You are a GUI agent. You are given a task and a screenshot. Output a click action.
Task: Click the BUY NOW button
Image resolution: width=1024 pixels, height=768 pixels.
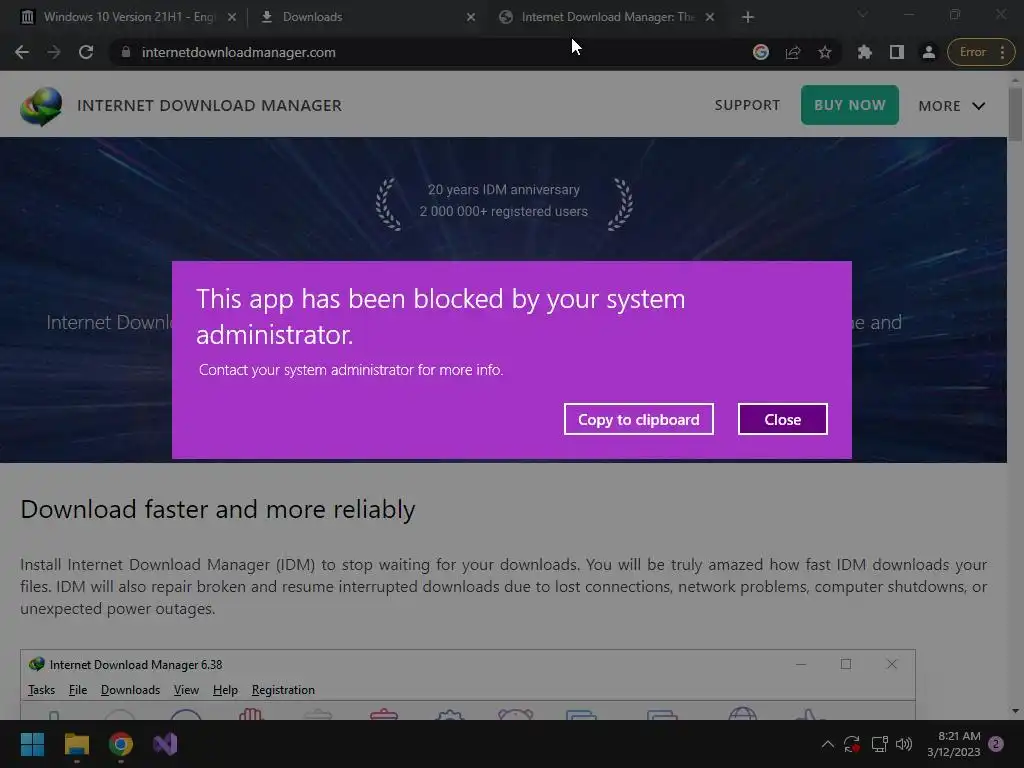[x=850, y=104]
